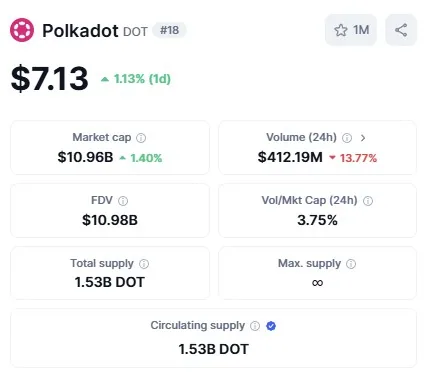Click the Polkadot name heading
Image resolution: width=424 pixels, height=372 pixels.
80,31
